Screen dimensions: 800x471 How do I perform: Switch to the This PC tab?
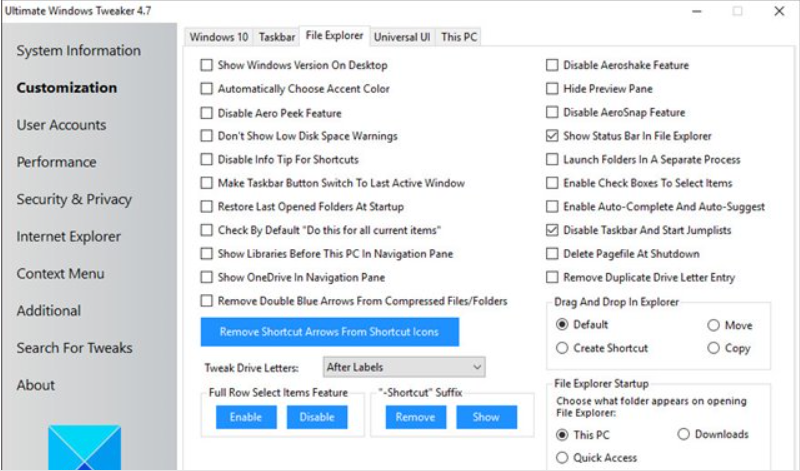[459, 37]
